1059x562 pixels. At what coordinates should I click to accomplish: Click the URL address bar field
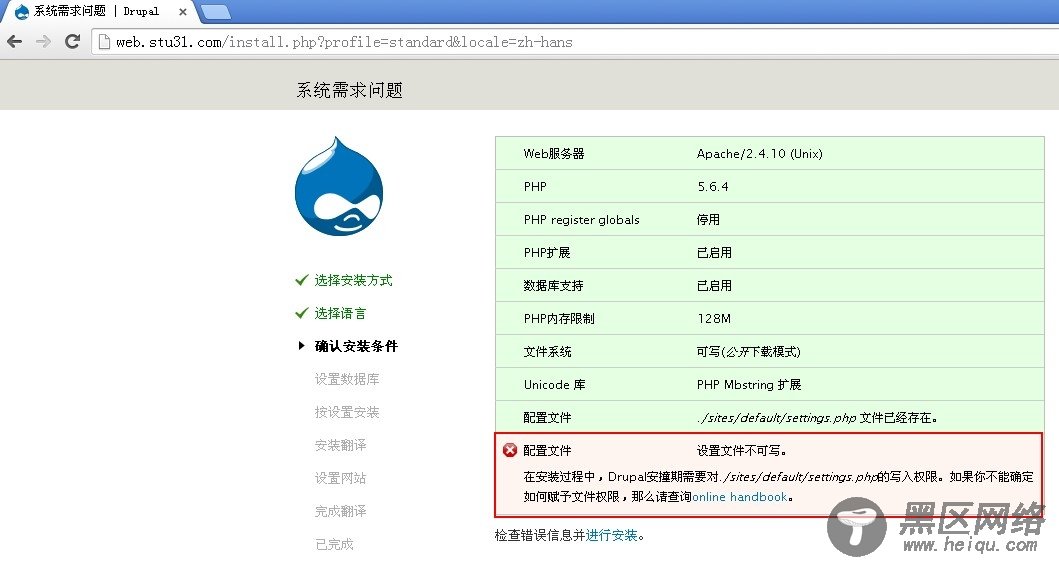[x=500, y=42]
